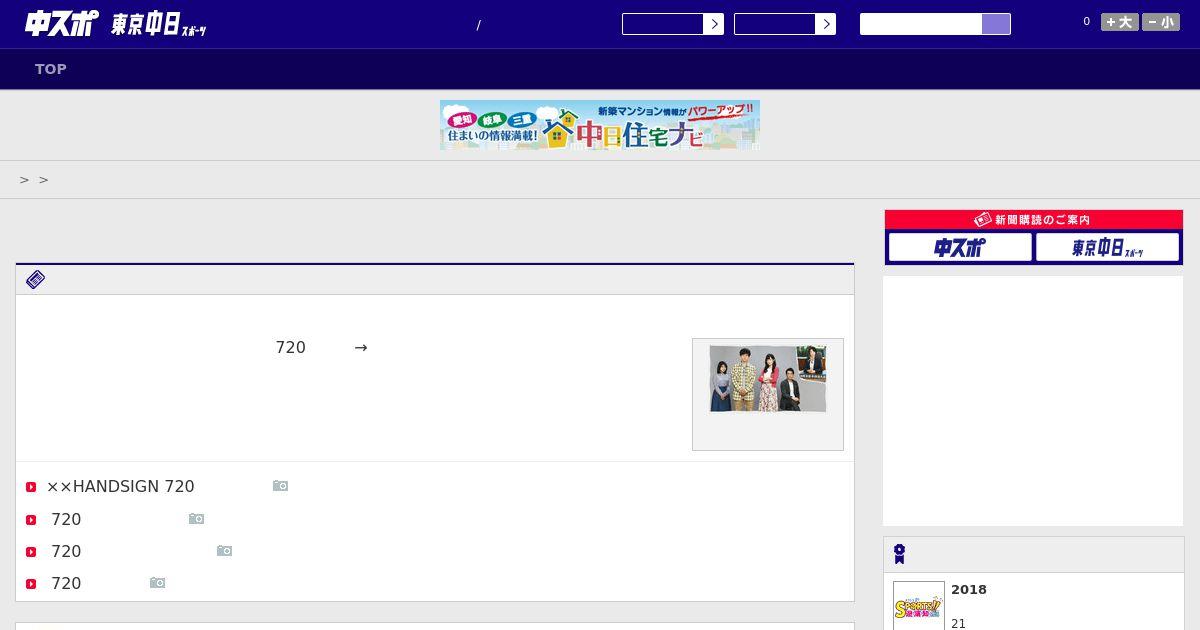Click the camera icon of fourth '720' article
Screen dimensions: 1200x630
157,583
